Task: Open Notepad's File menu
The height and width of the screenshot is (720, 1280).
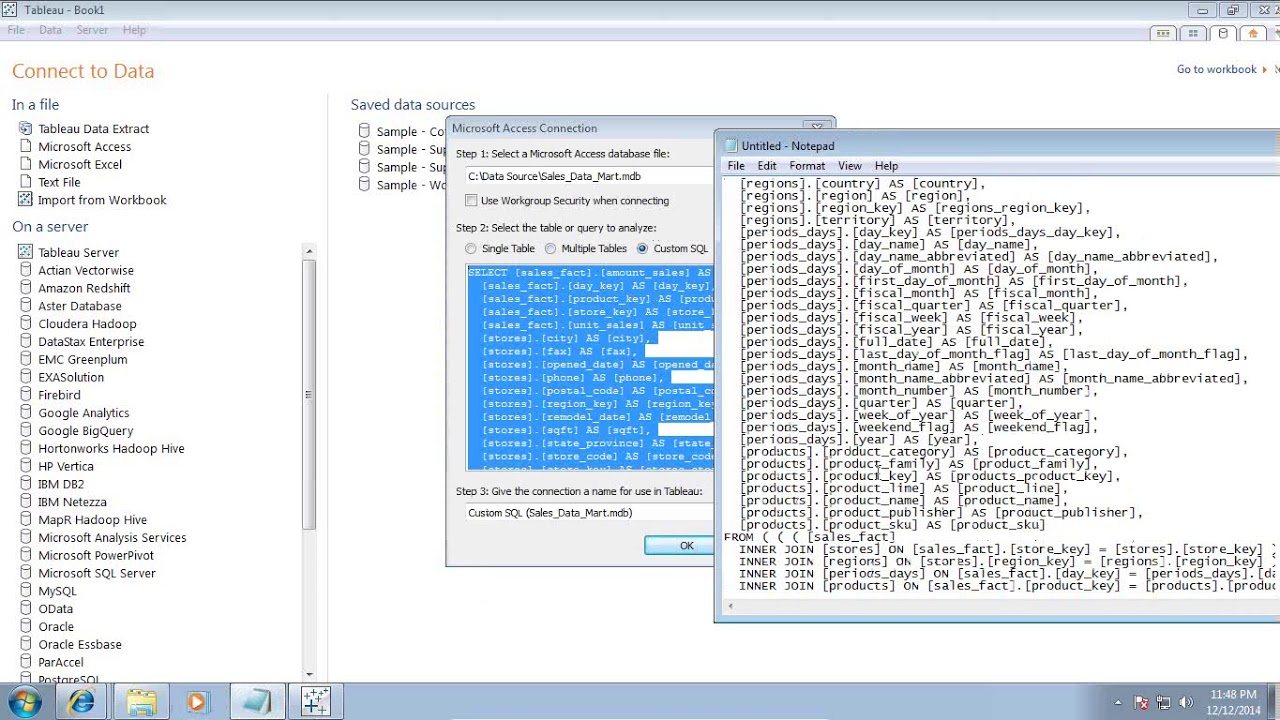Action: 736,166
